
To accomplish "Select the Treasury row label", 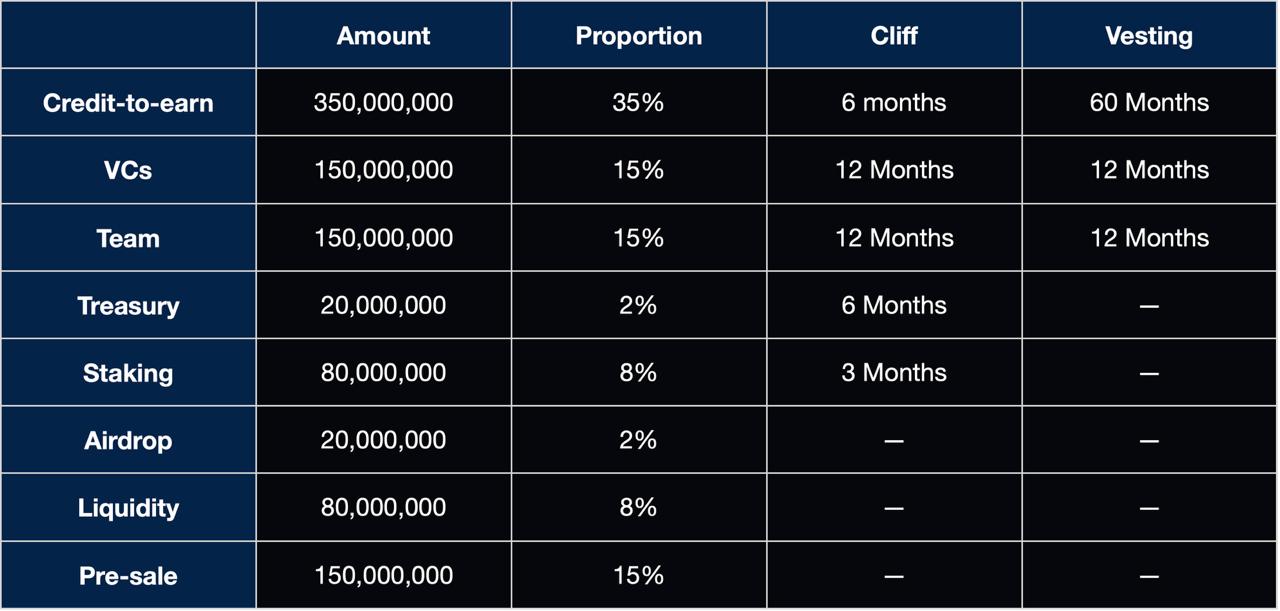I will coord(128,305).
